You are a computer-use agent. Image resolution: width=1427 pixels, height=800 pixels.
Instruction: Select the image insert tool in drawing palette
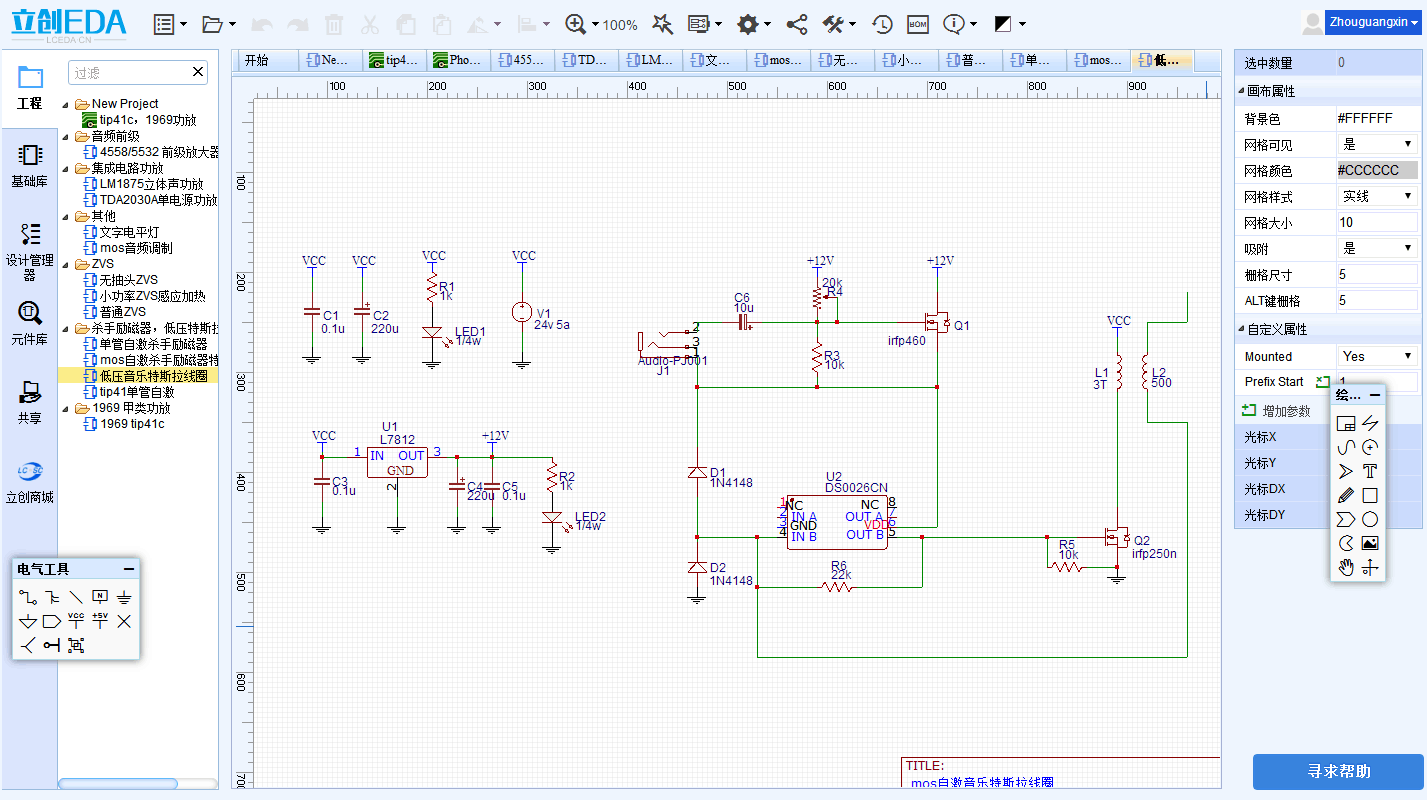(1370, 543)
